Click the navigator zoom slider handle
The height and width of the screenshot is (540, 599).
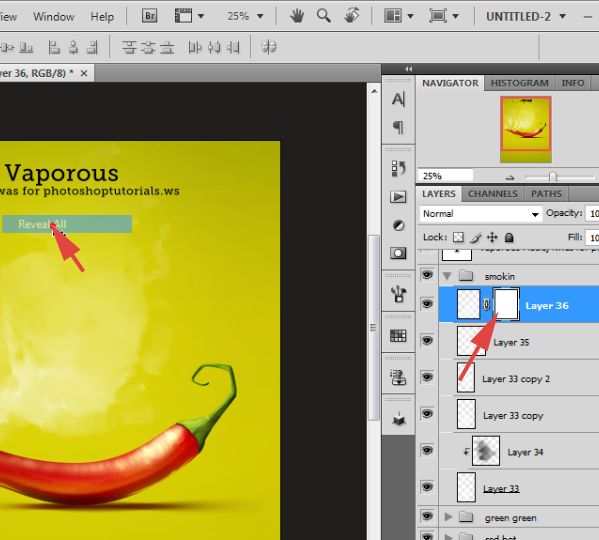coord(552,176)
